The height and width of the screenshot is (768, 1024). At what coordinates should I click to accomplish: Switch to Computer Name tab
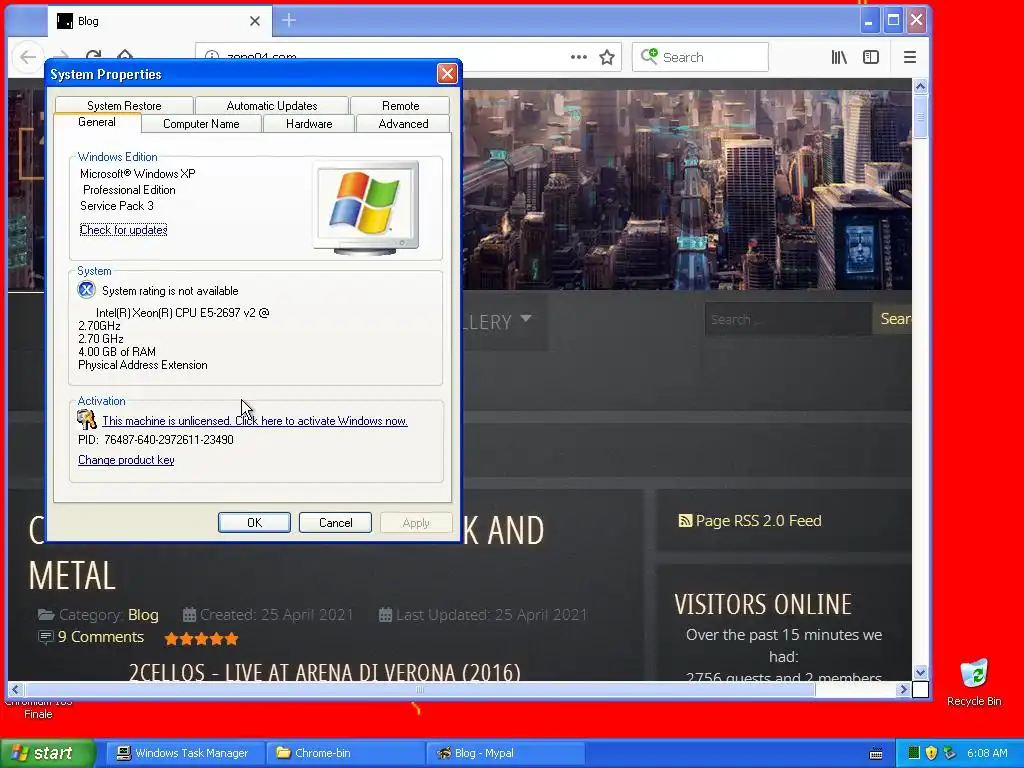(201, 123)
